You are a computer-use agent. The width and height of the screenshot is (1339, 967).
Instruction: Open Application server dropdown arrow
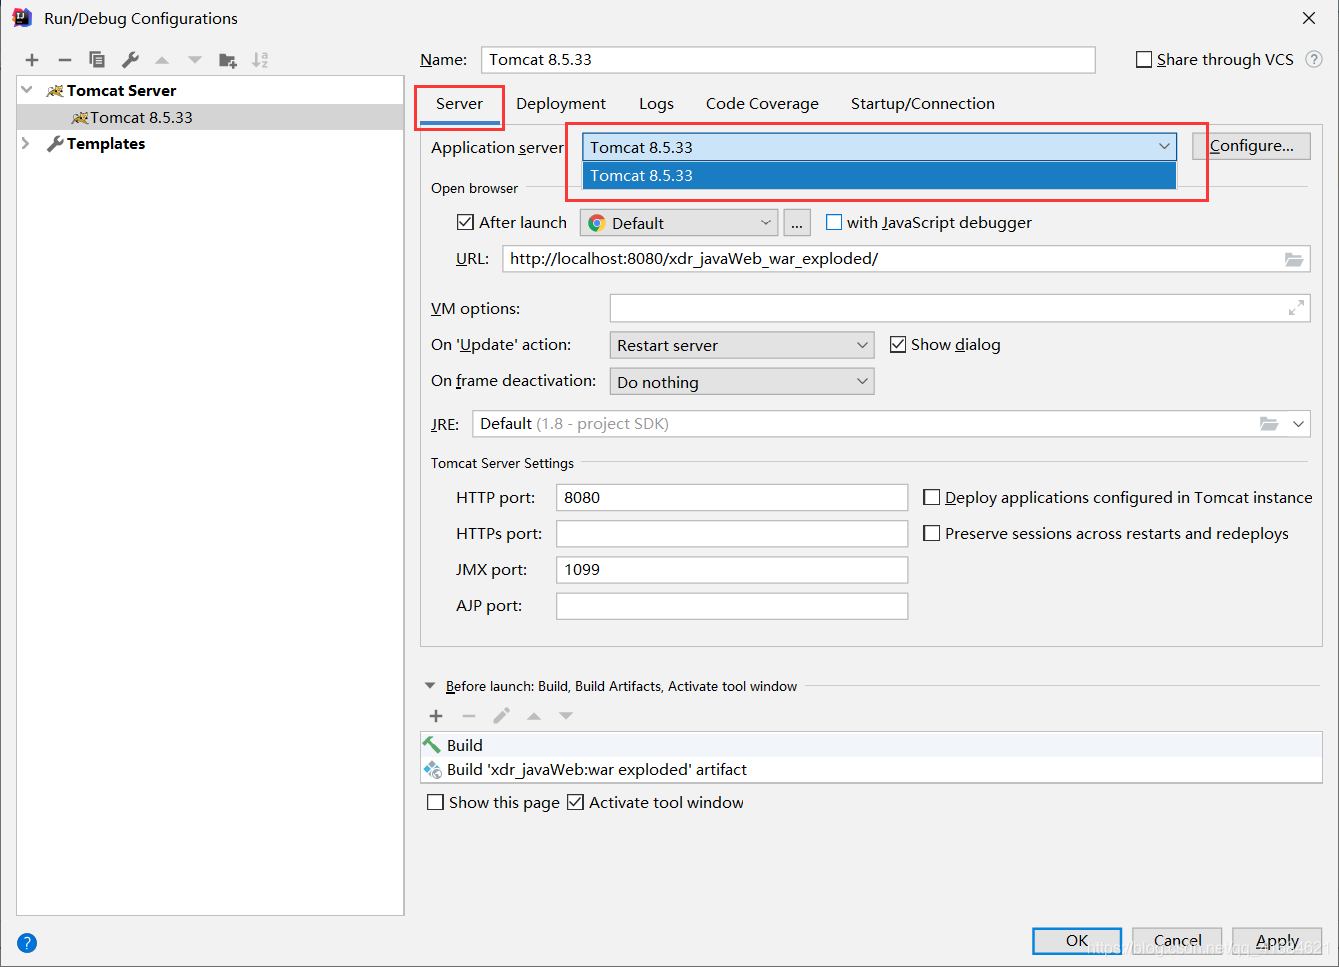pos(1164,147)
